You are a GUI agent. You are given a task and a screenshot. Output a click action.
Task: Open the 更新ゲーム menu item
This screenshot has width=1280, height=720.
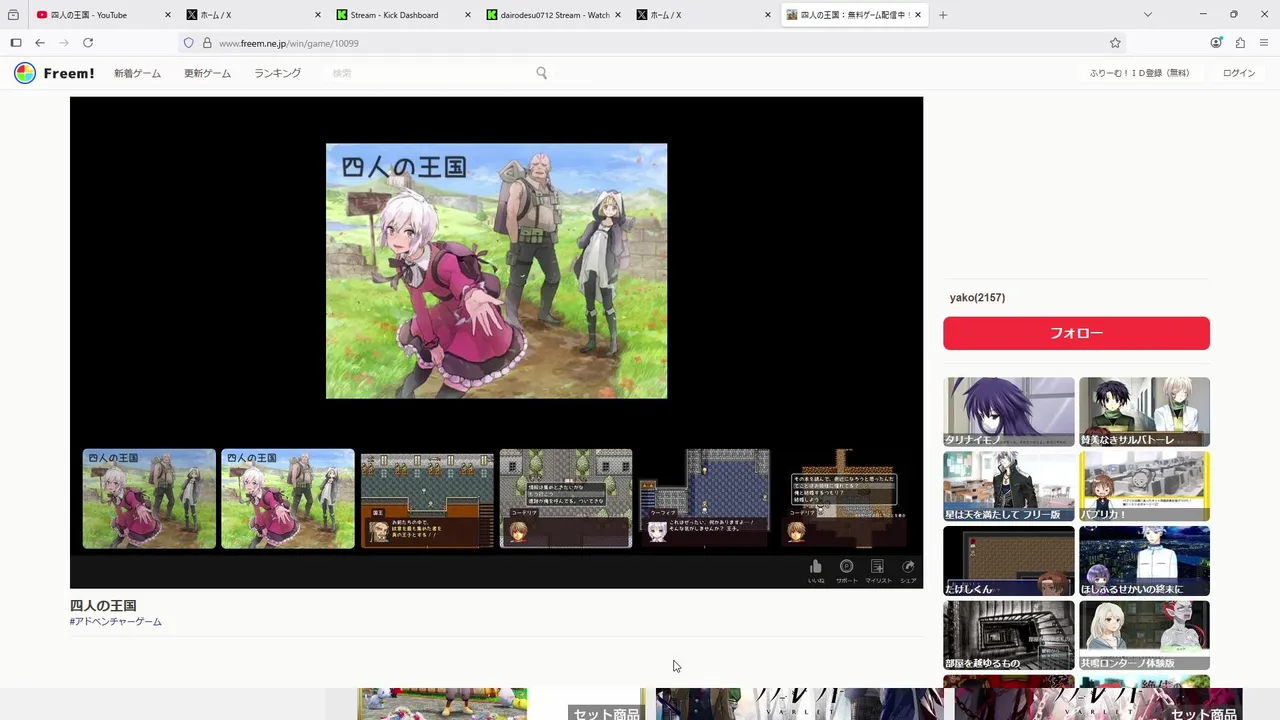click(x=207, y=73)
